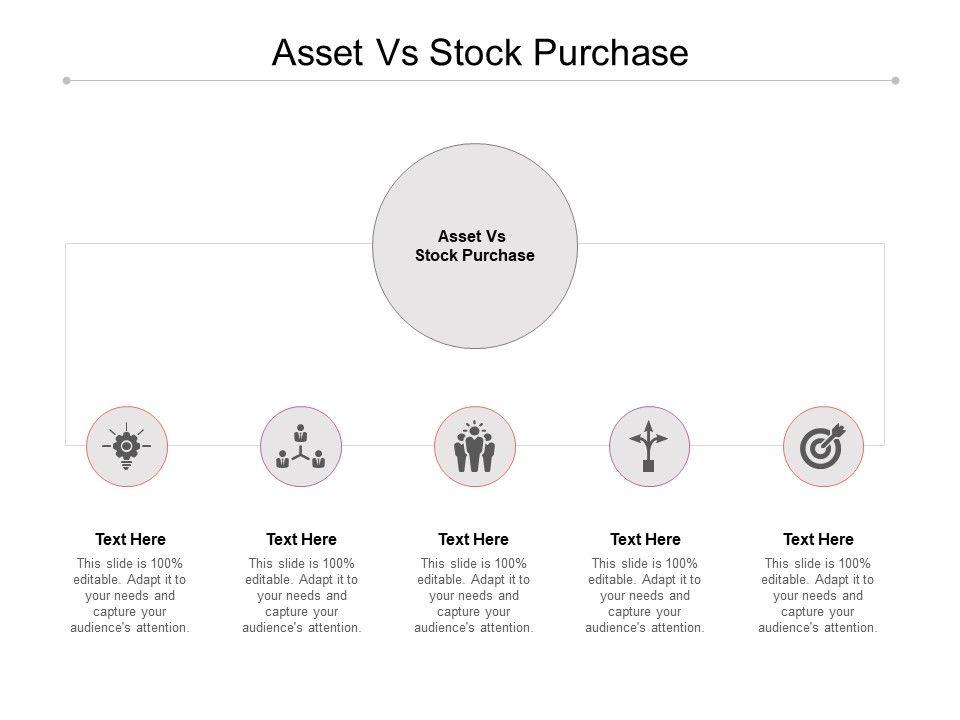Select first Text Here heading under lightbulb
Image resolution: width=960 pixels, height=720 pixels.
(x=130, y=540)
